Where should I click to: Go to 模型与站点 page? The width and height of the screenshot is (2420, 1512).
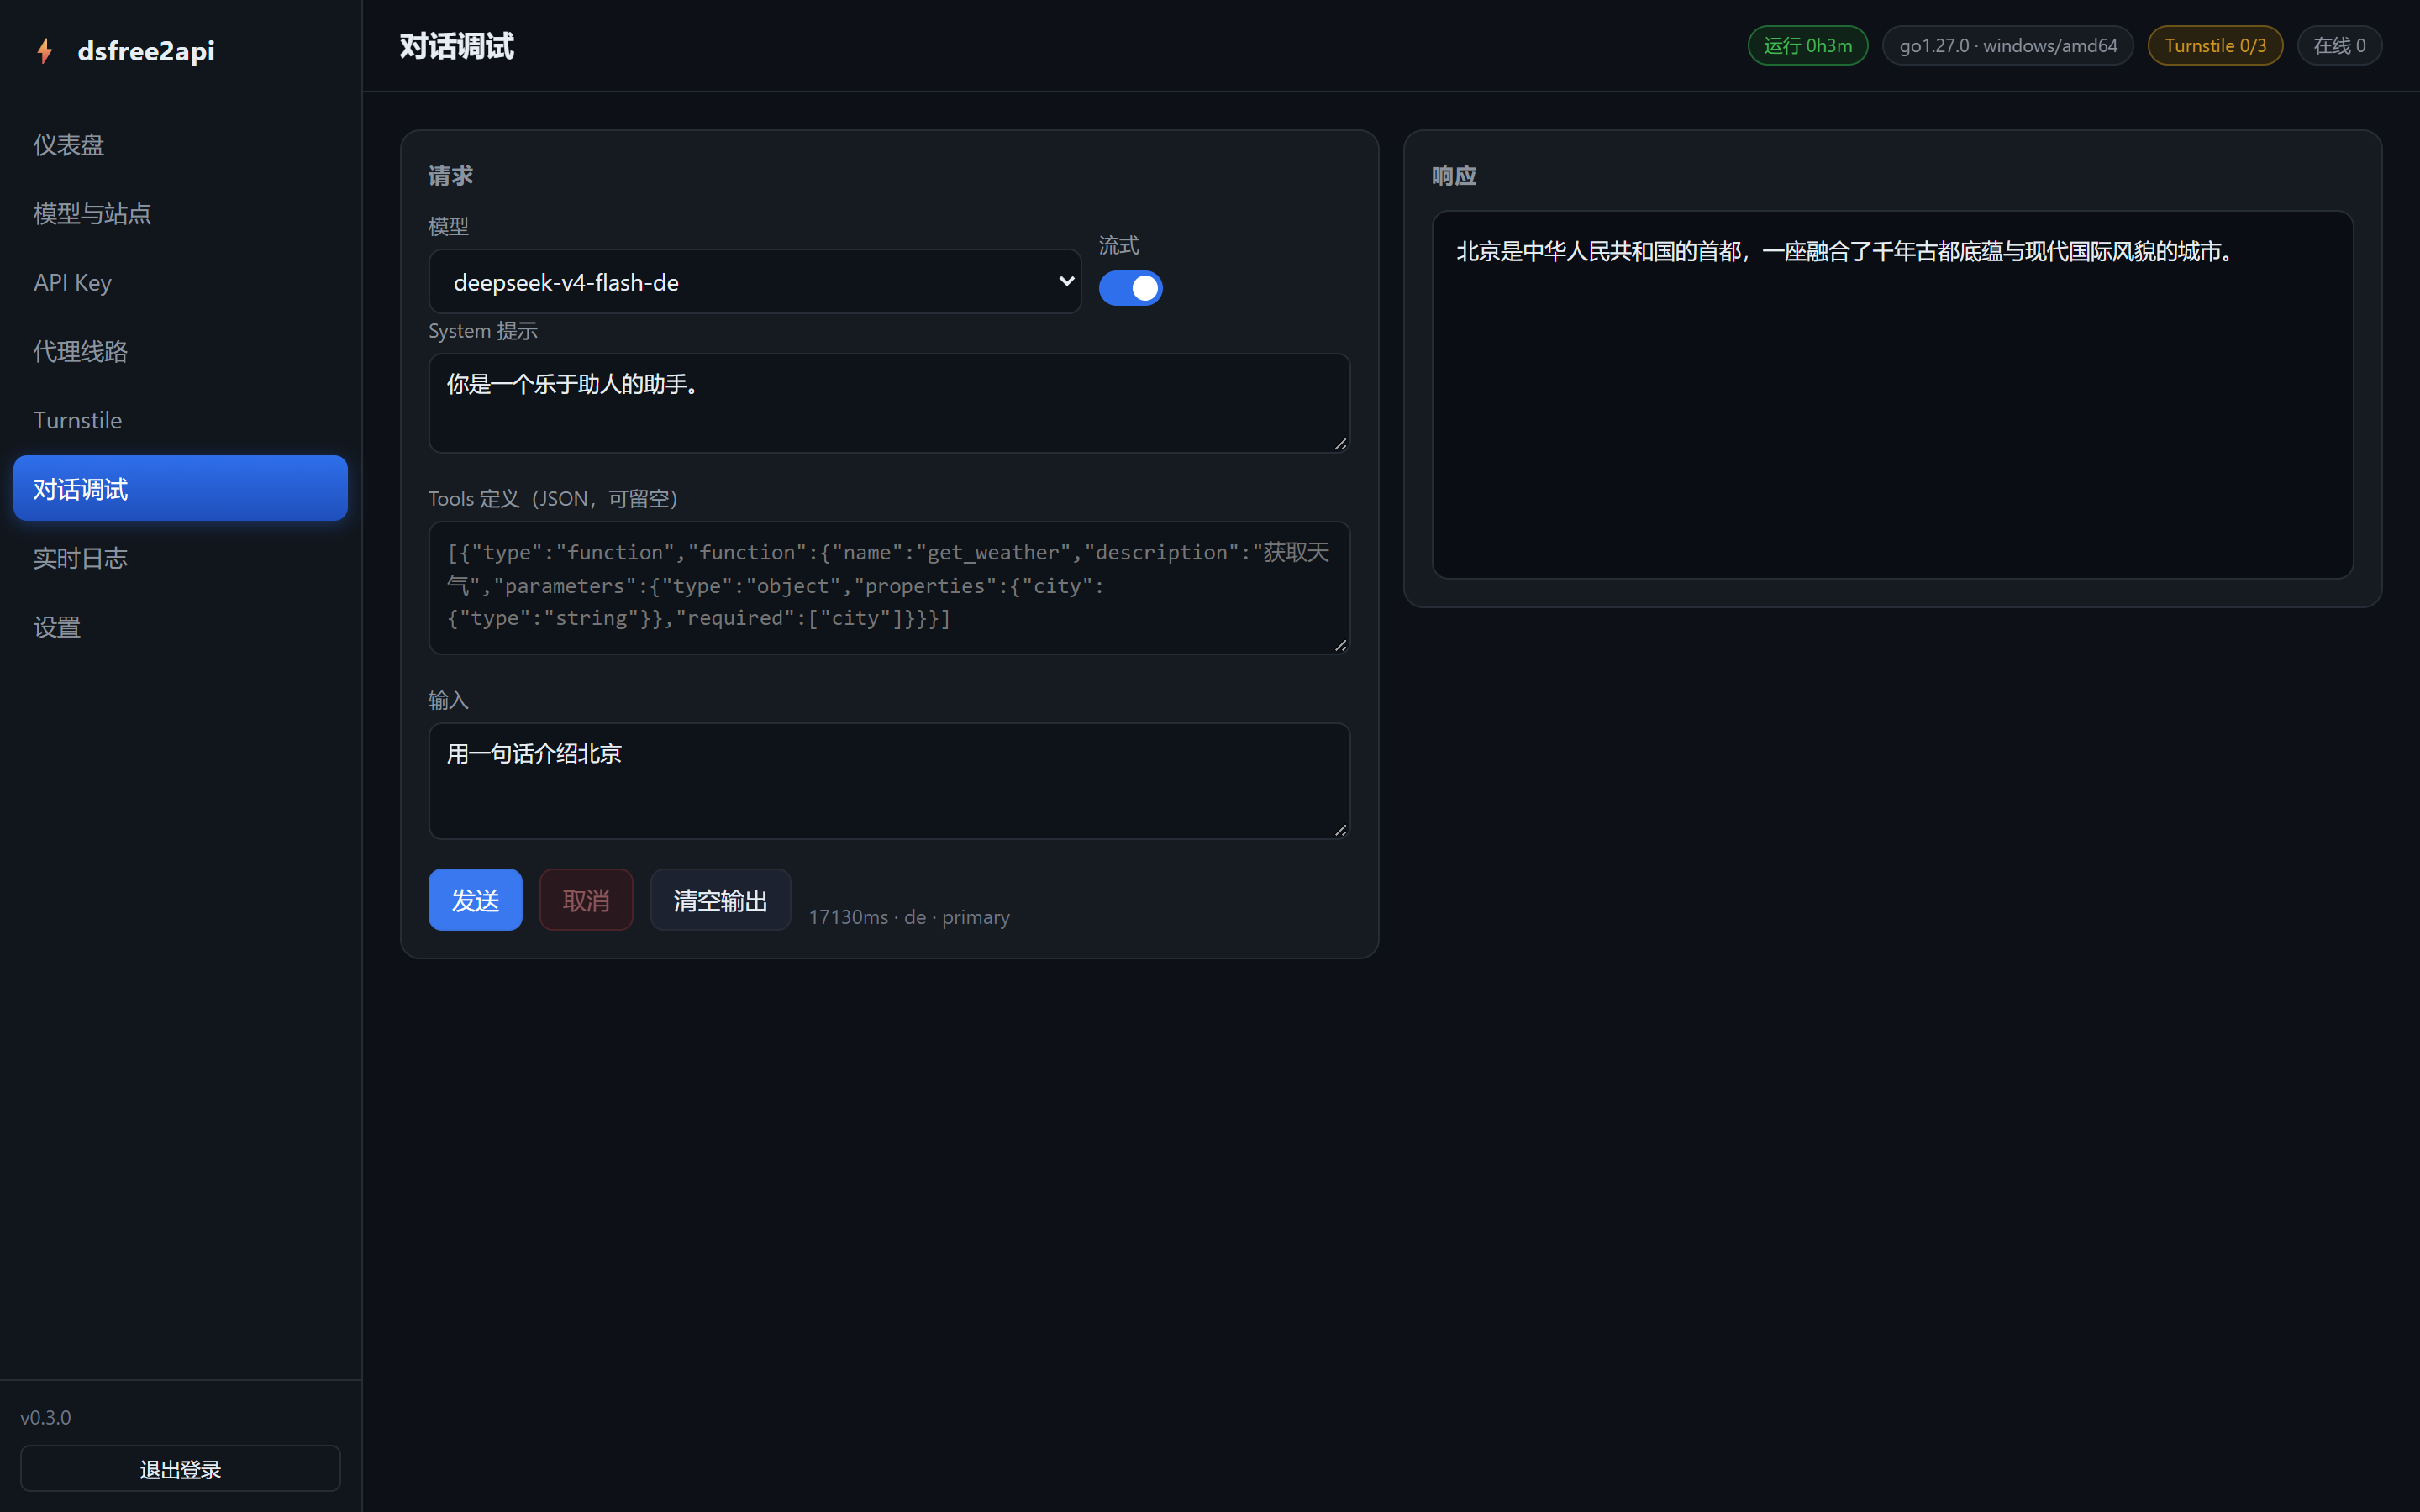coord(180,213)
